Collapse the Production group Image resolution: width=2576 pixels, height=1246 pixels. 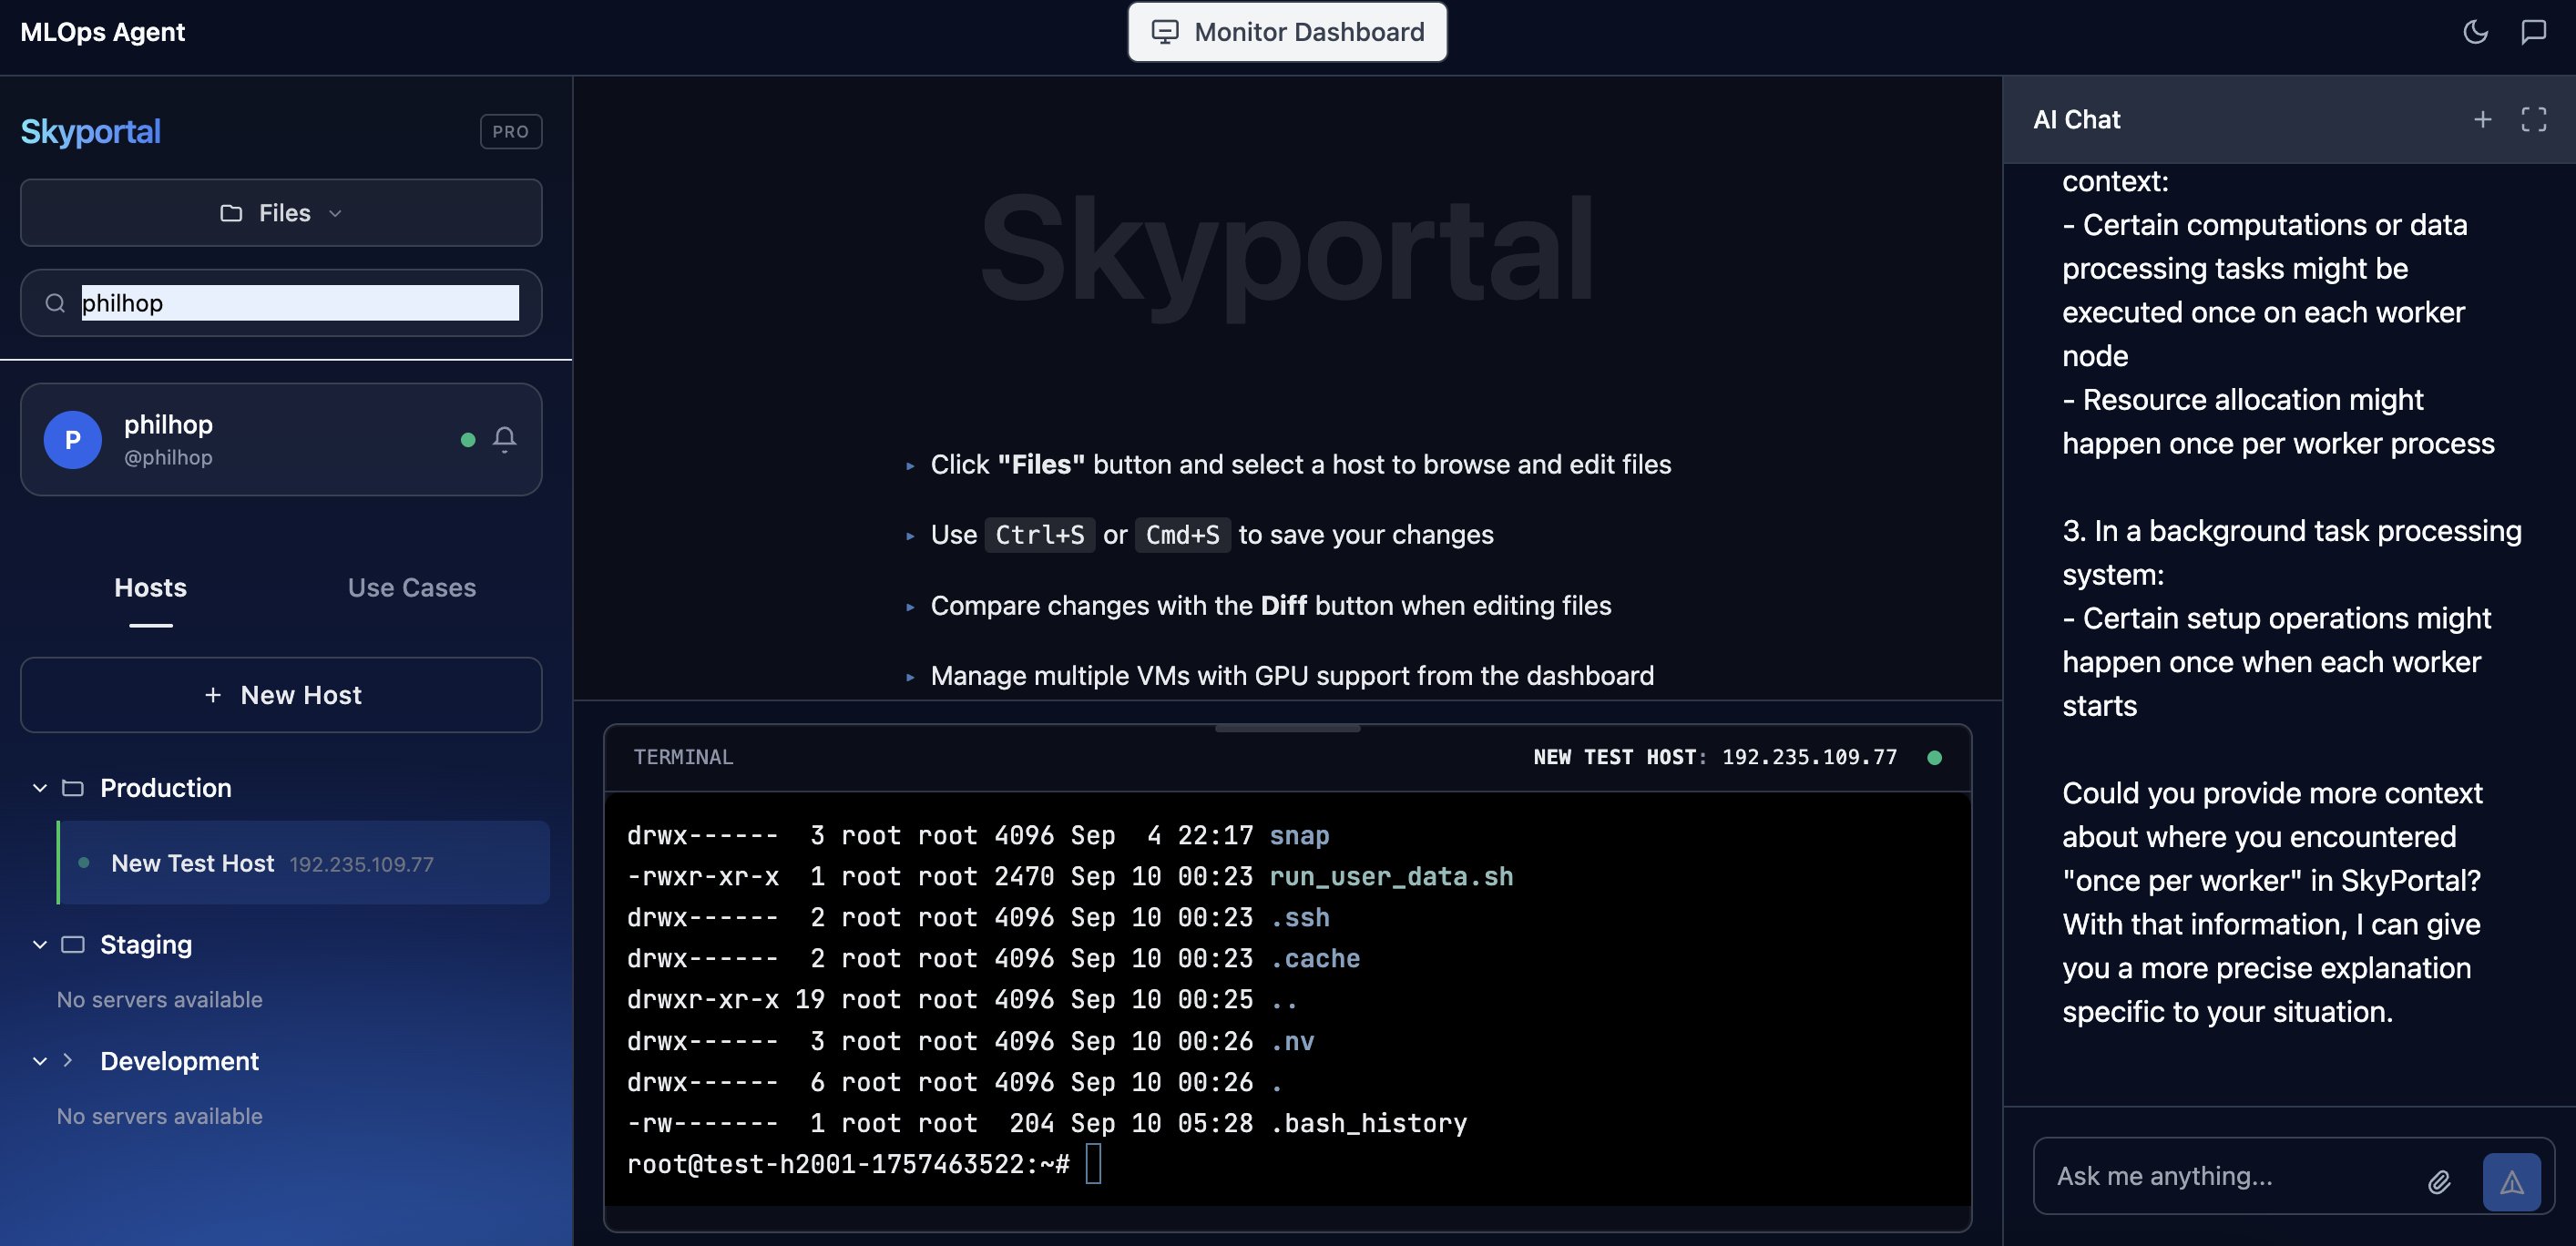40,788
